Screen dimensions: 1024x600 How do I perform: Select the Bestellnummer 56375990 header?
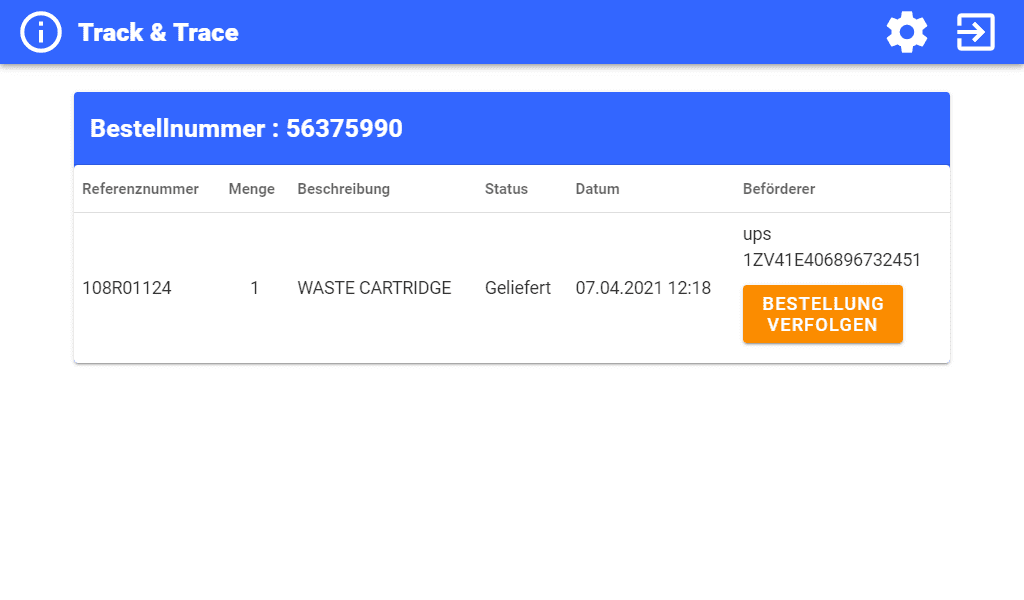(x=246, y=129)
